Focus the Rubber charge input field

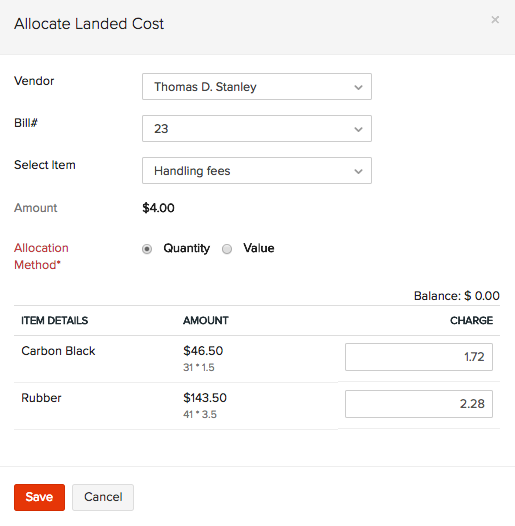419,404
